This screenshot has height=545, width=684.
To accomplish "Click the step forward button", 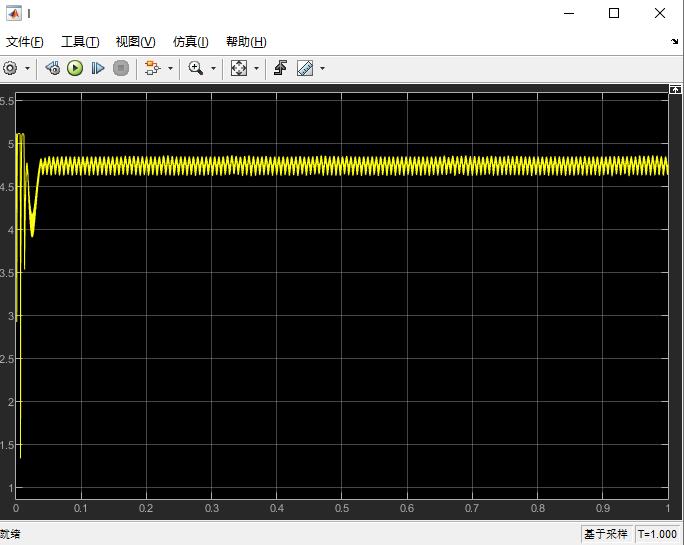I will click(x=98, y=68).
